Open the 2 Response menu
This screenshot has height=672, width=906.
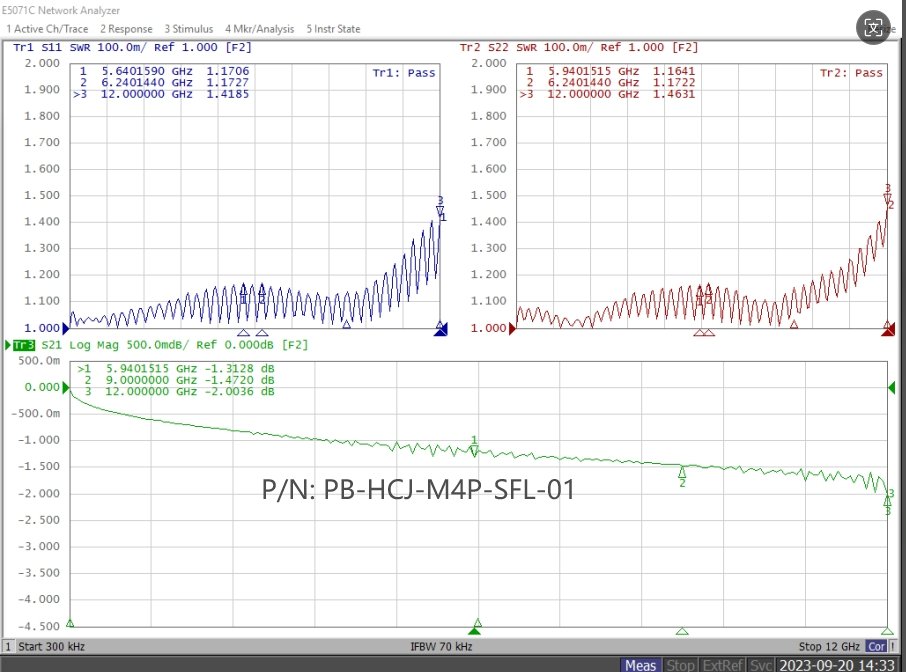click(126, 29)
